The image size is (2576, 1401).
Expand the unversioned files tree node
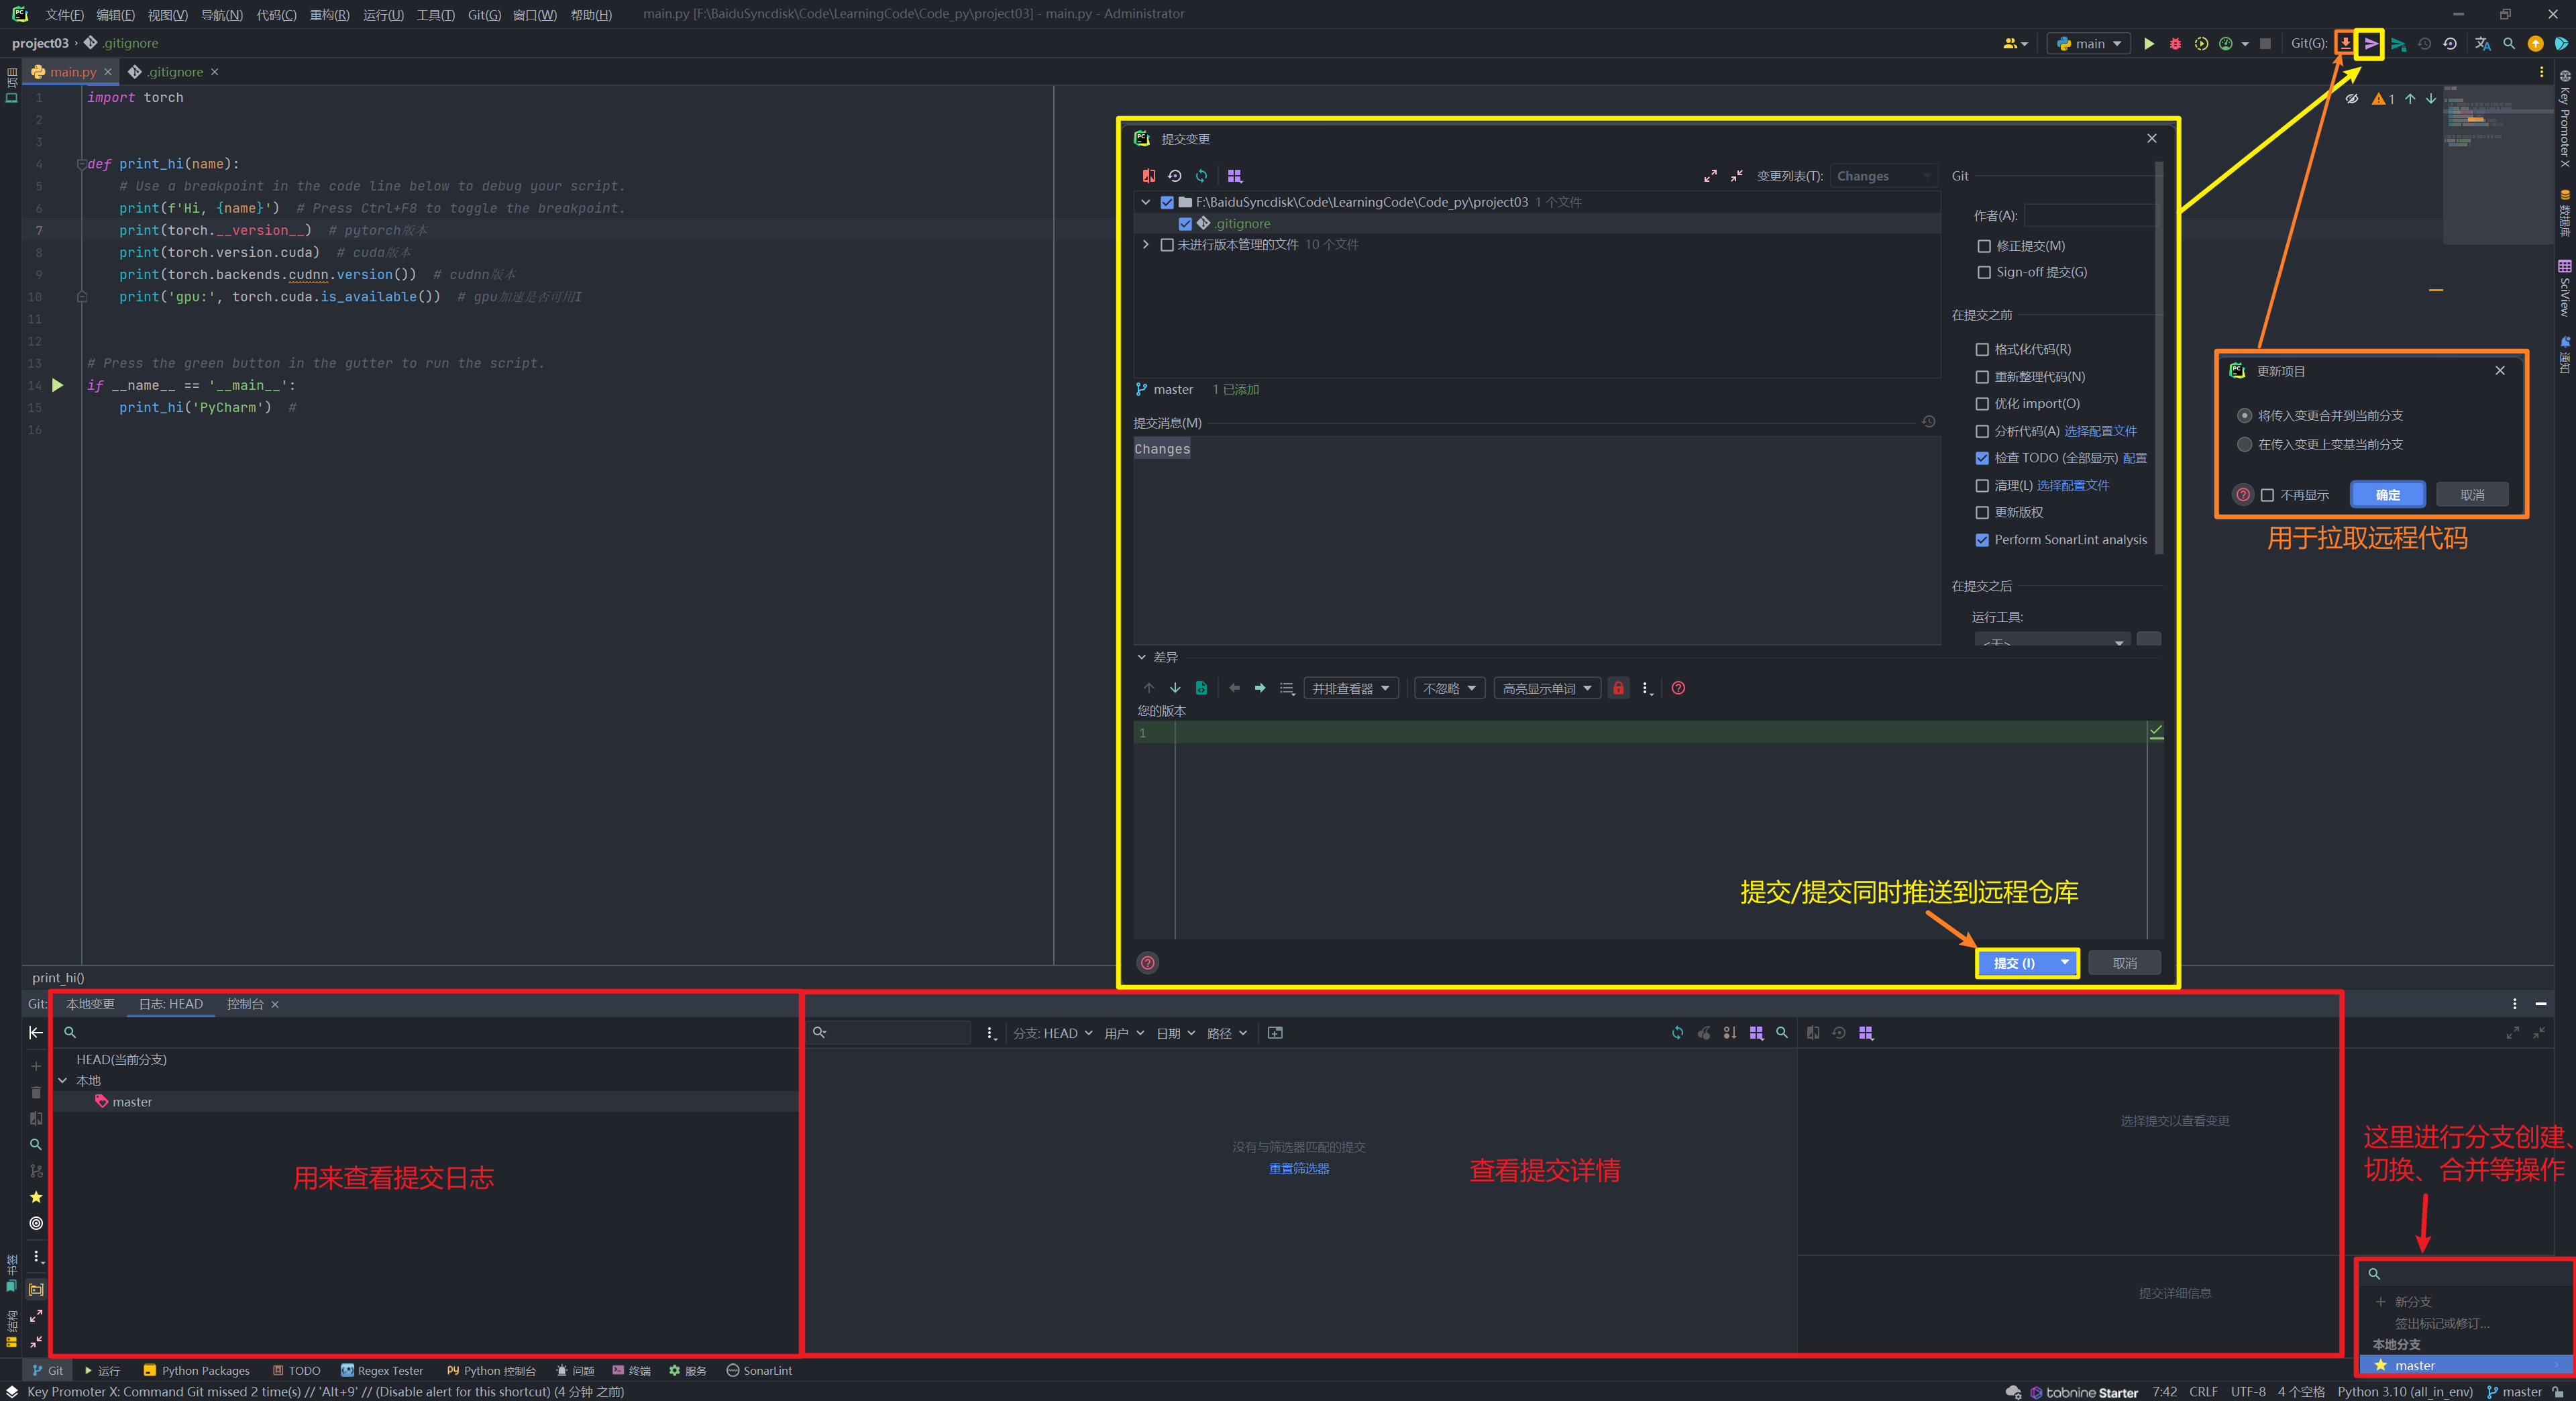pyautogui.click(x=1146, y=245)
